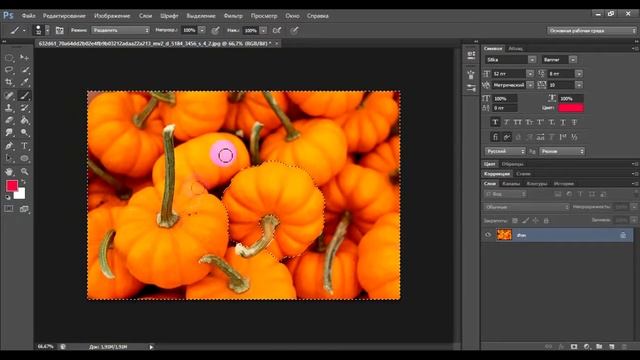
Task: Select the Clone Stamp tool
Action: pyautogui.click(x=9, y=108)
